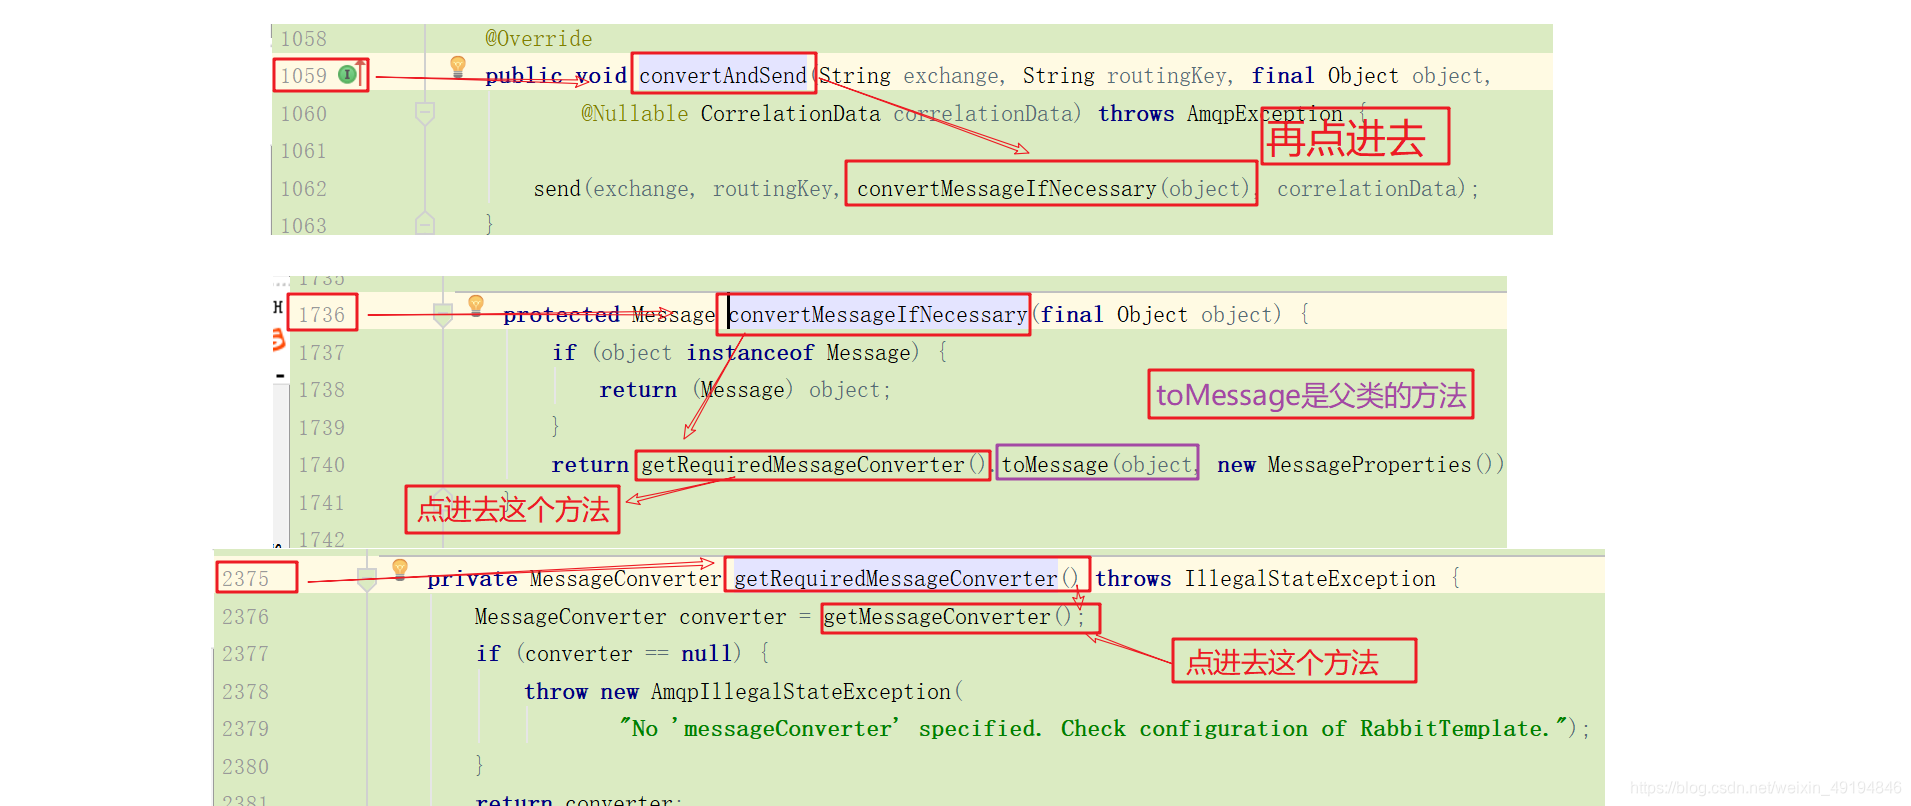Click line number 2376 in the gutter

pos(245,617)
